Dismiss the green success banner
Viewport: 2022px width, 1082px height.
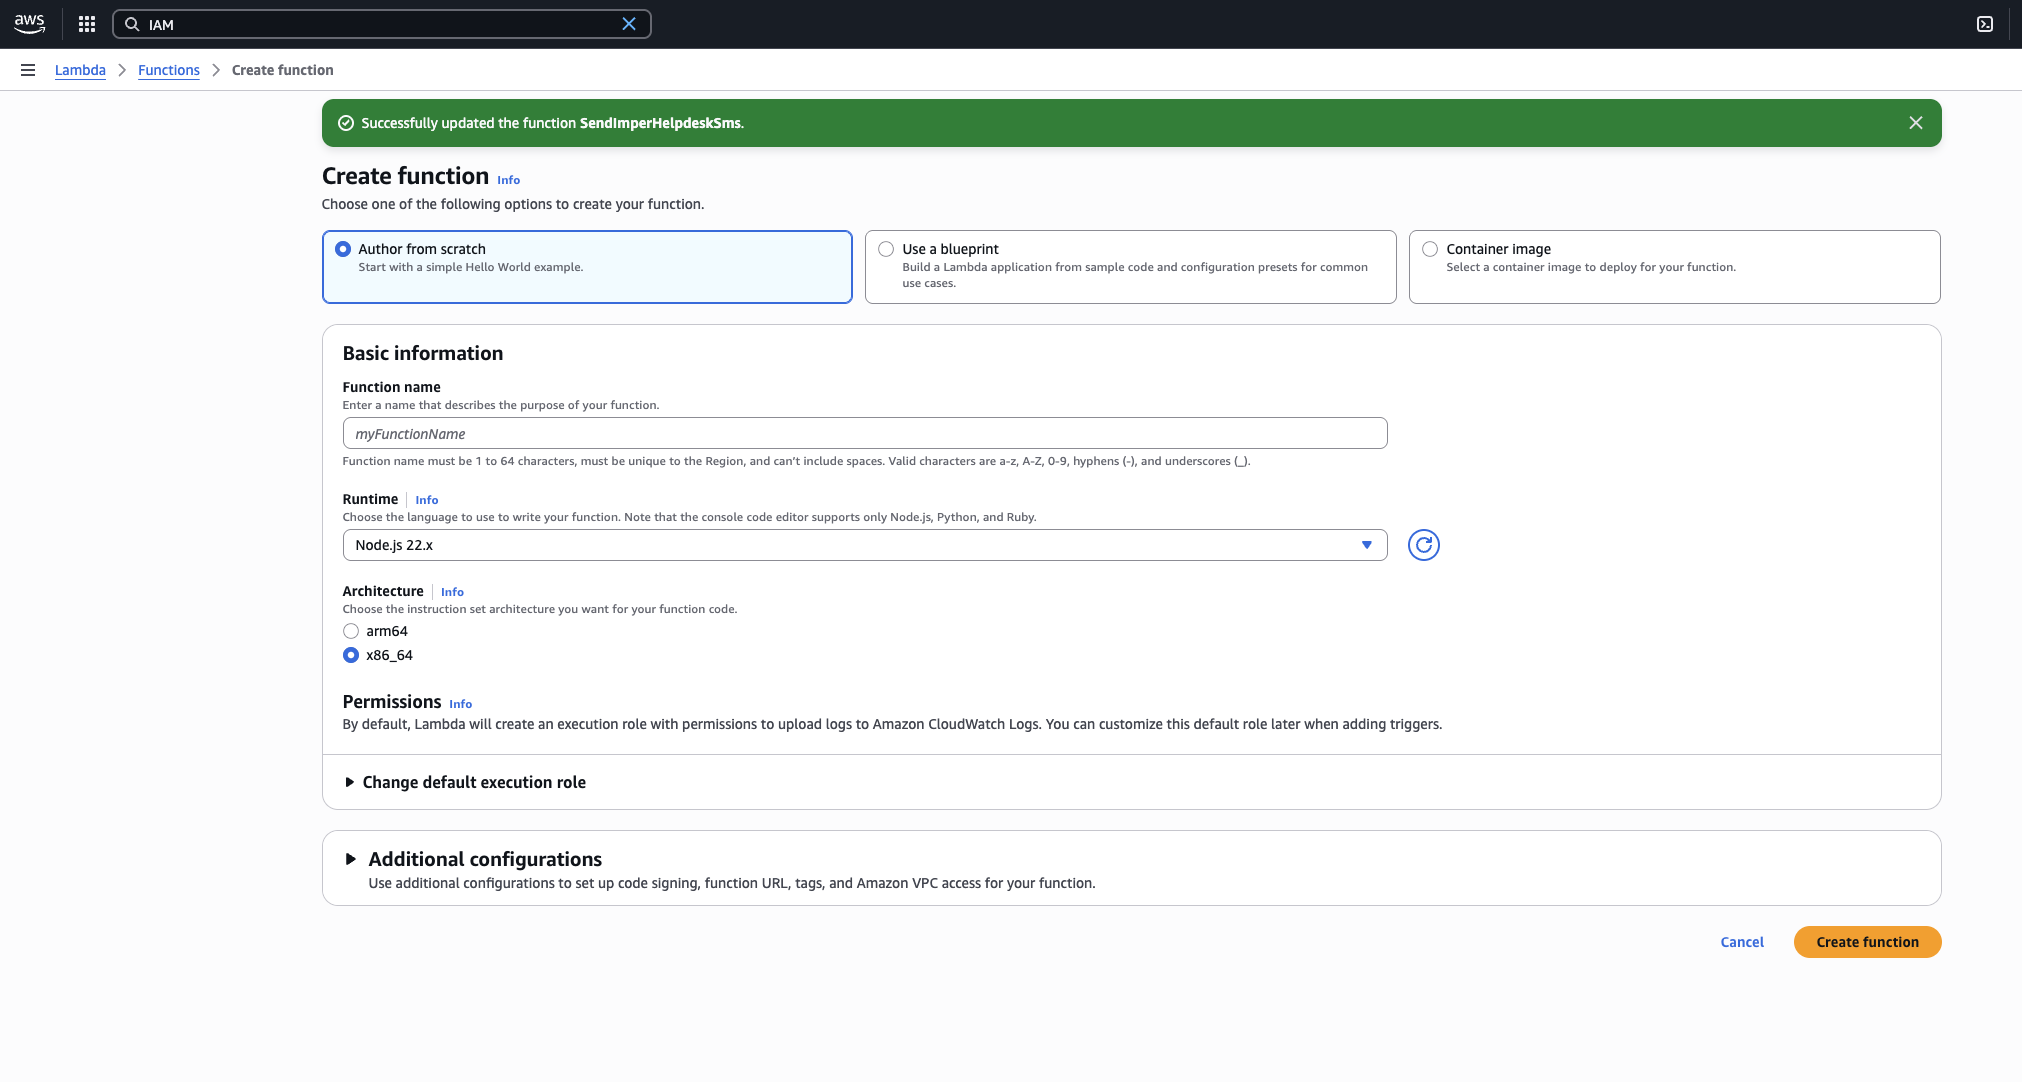click(1916, 123)
